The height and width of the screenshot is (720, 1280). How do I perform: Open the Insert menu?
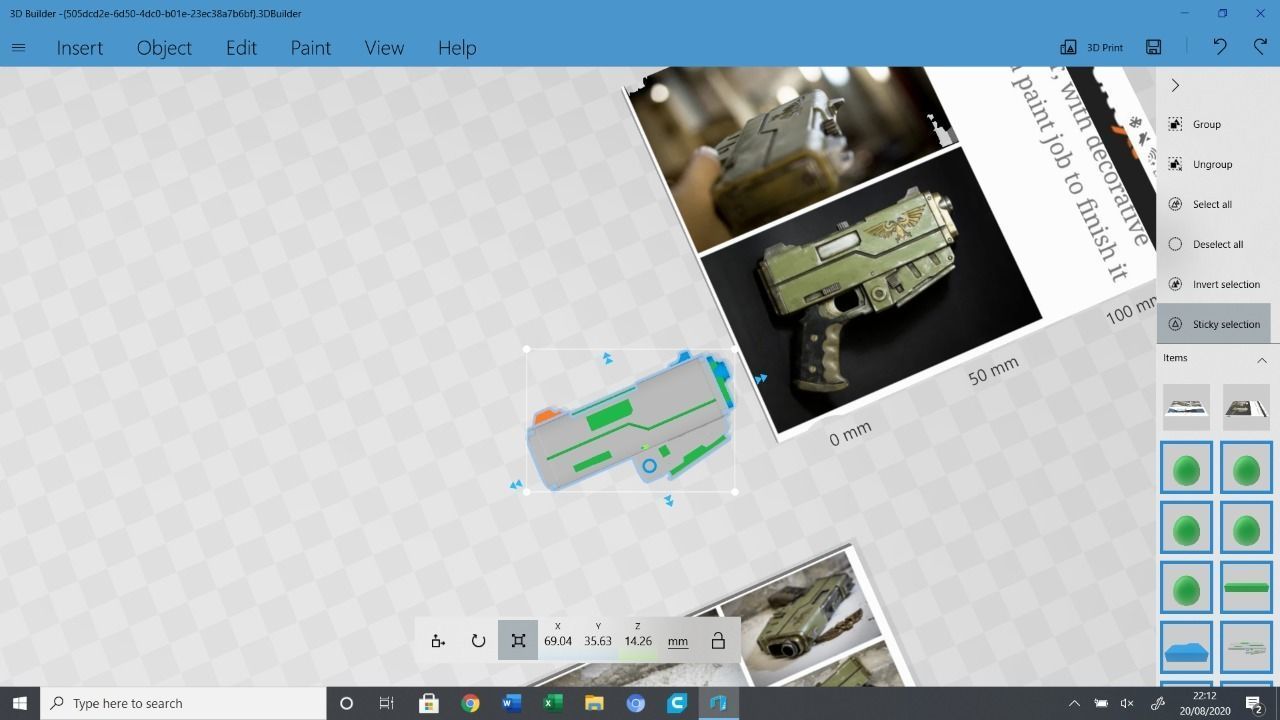click(x=79, y=48)
